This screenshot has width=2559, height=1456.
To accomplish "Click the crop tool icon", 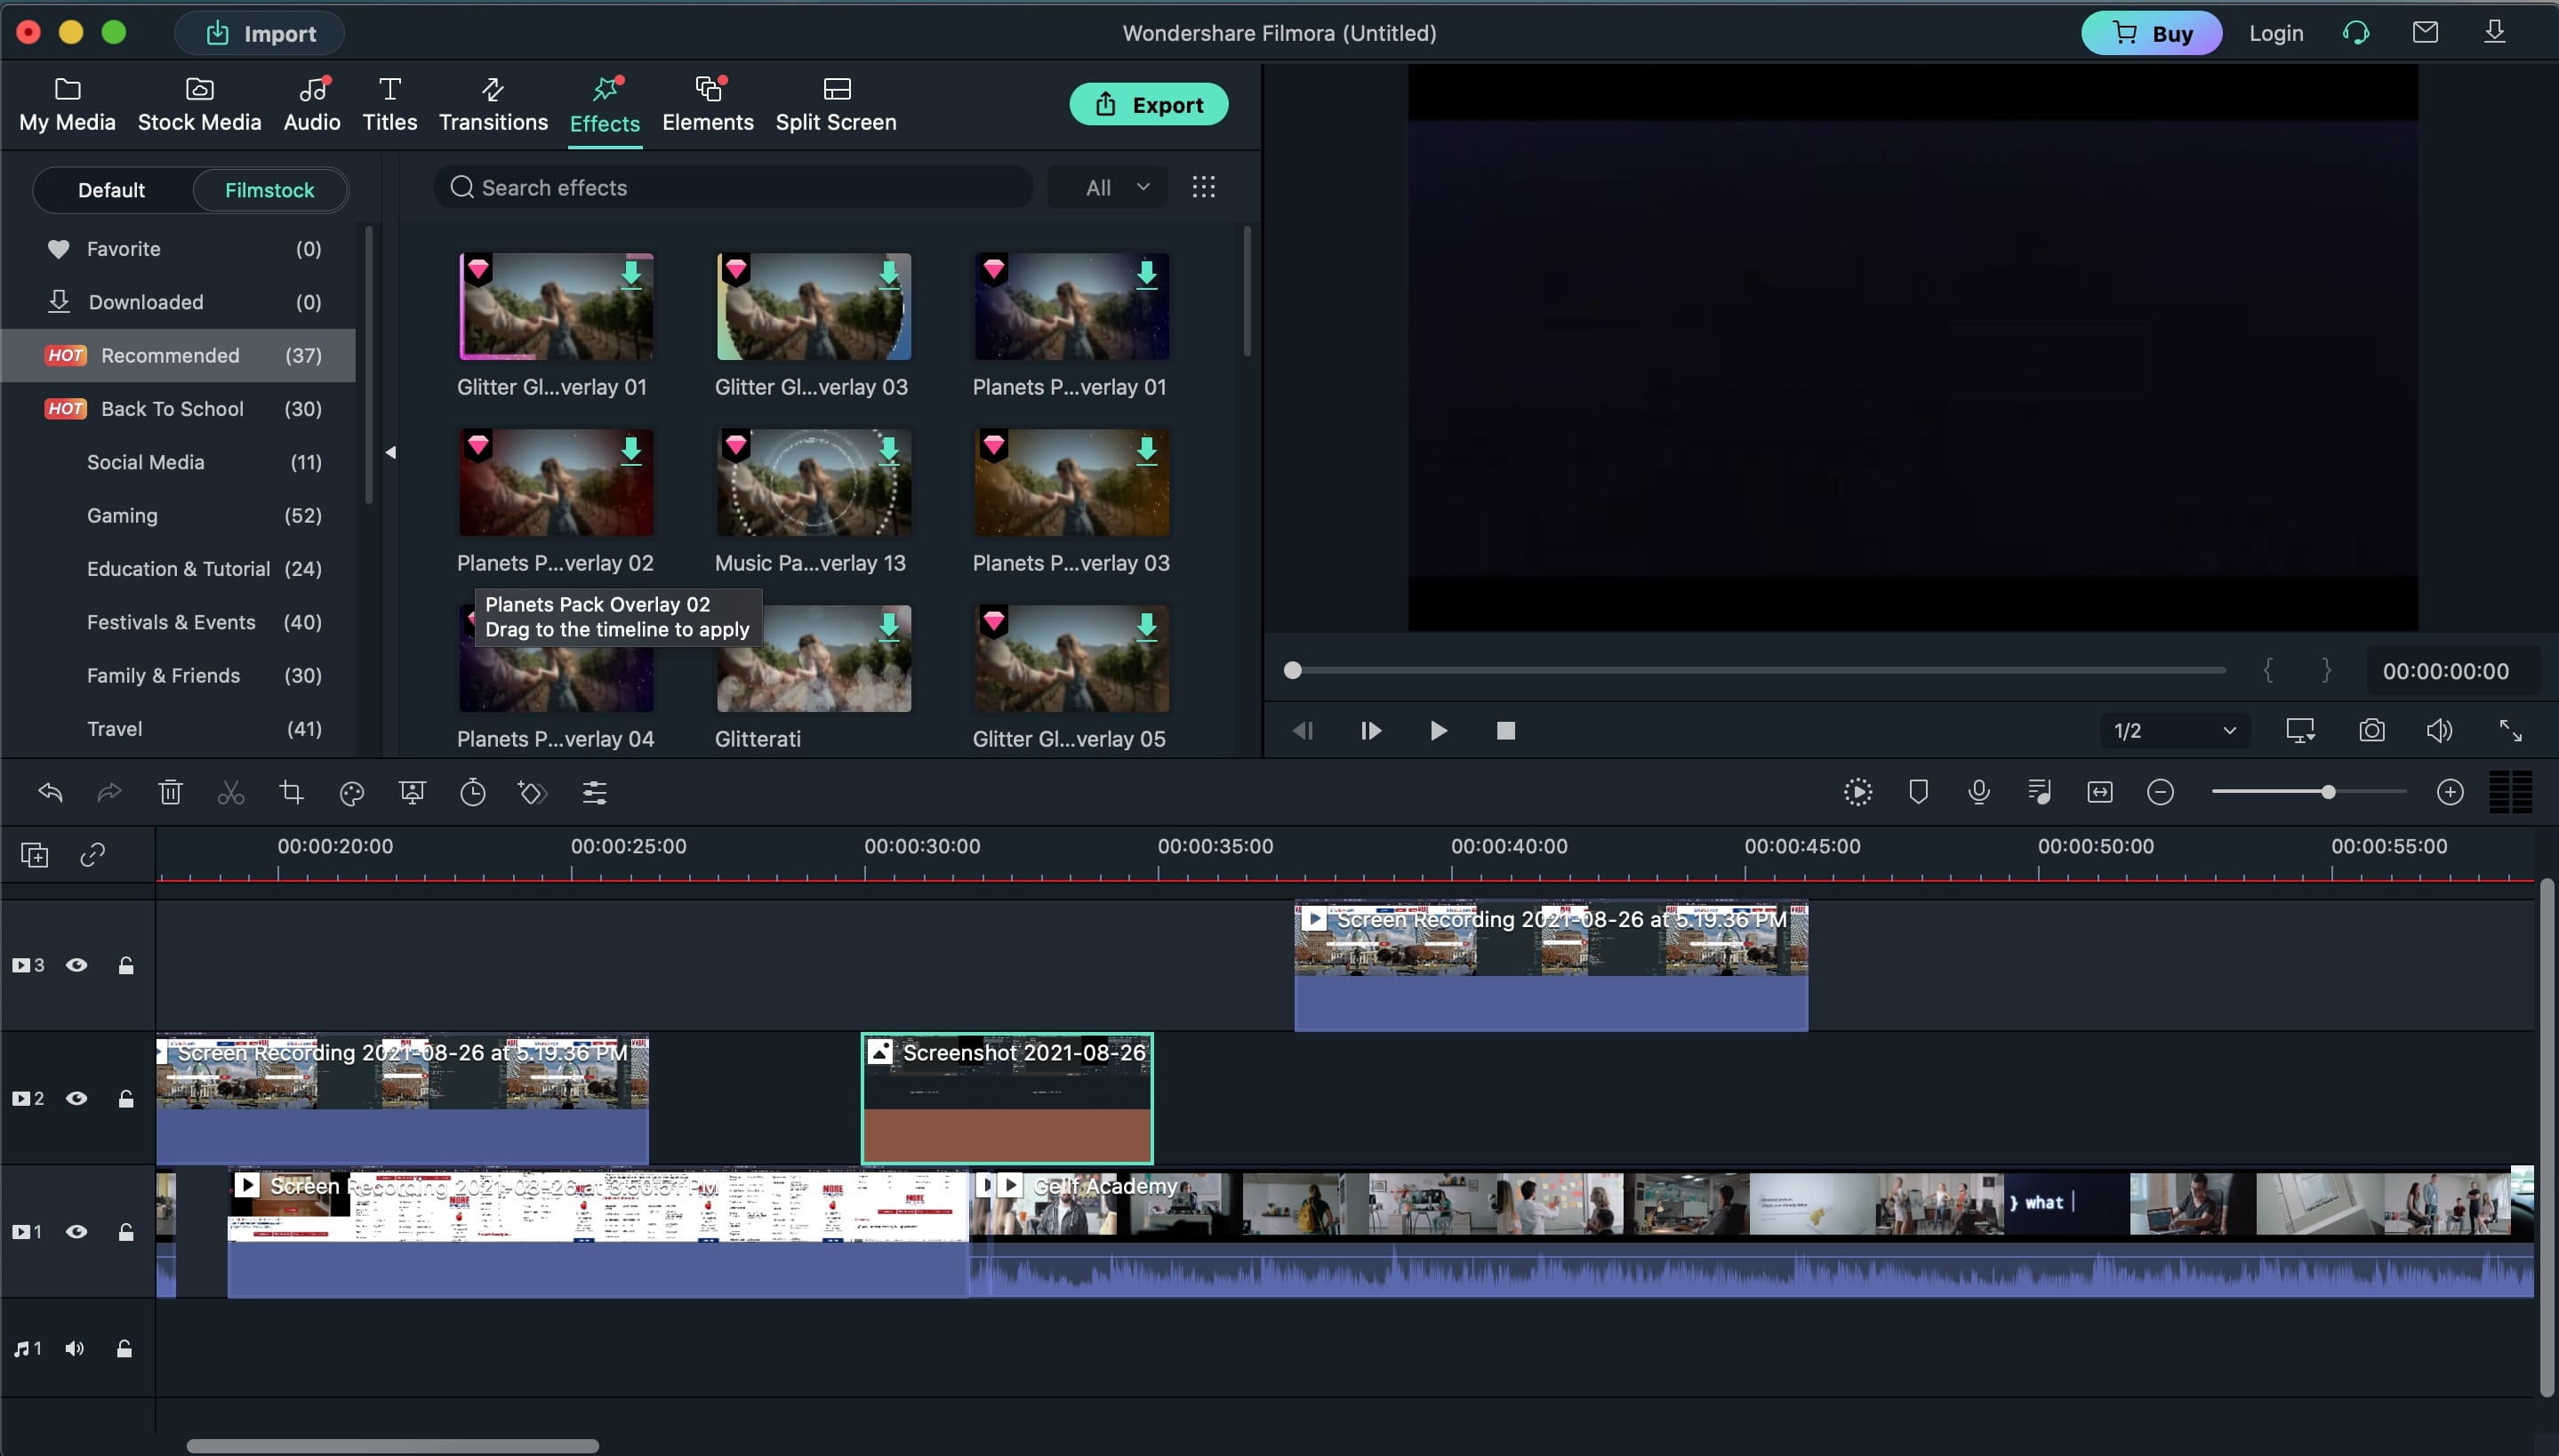I will (x=291, y=793).
